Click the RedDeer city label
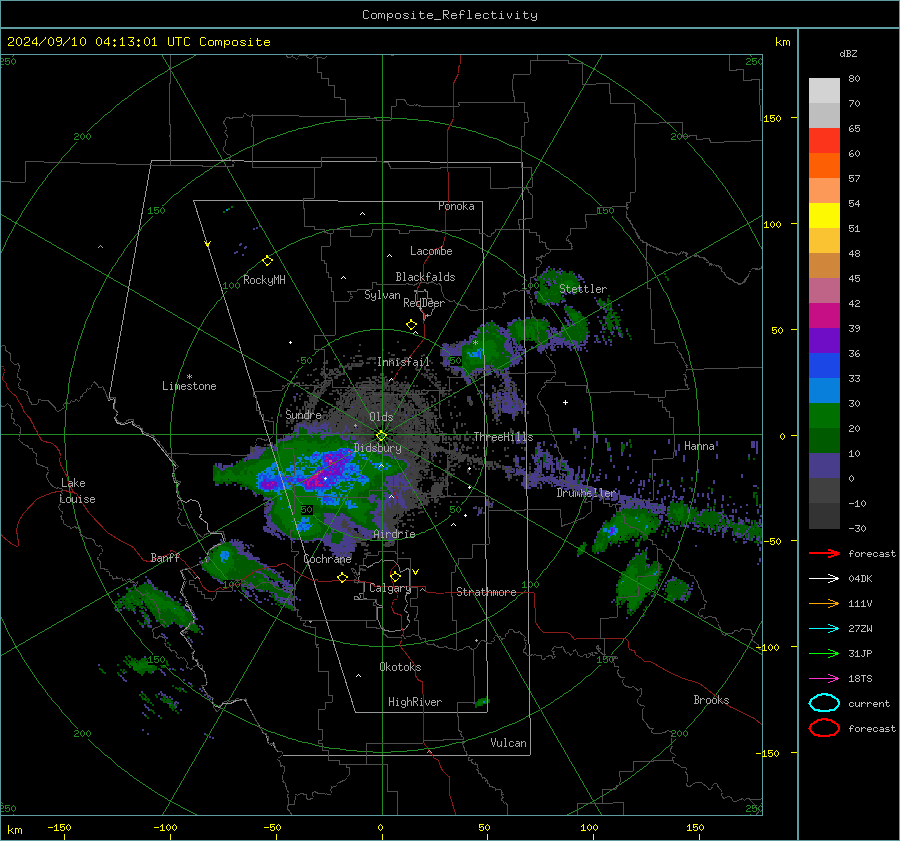The width and height of the screenshot is (900, 841). point(424,303)
